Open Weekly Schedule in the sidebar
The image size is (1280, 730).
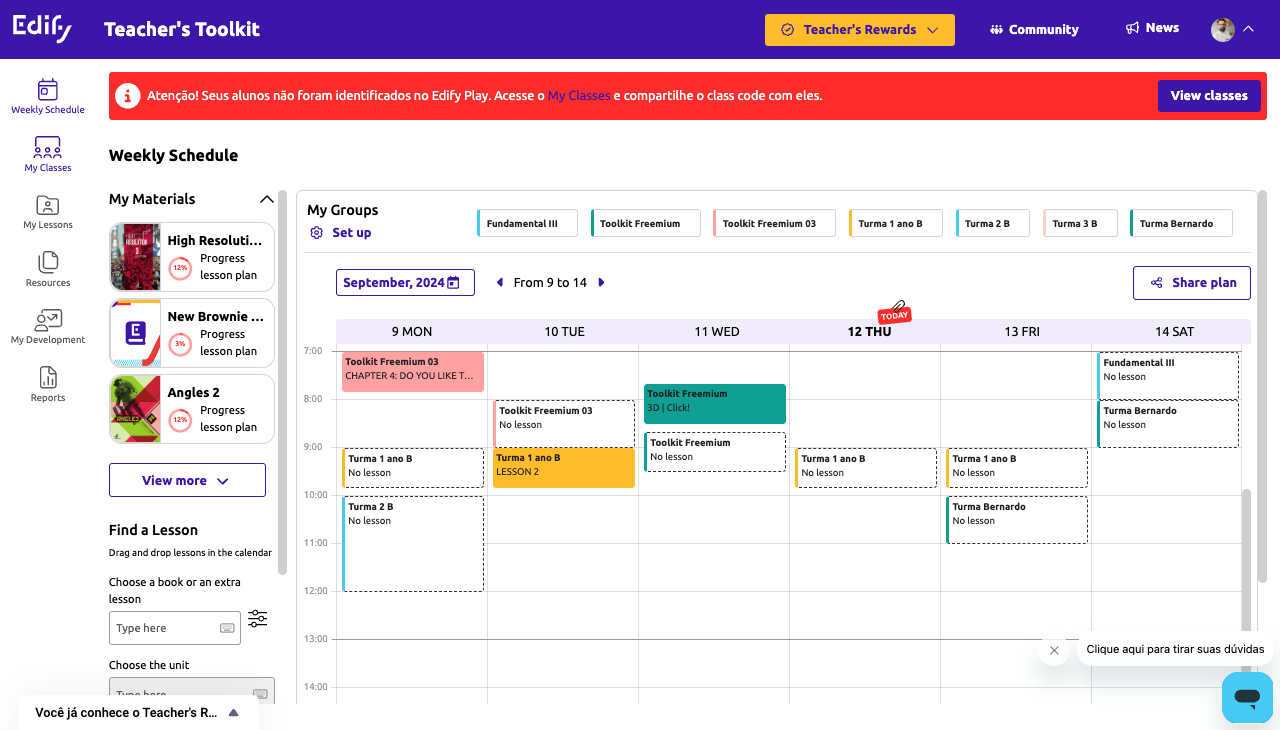pos(47,96)
